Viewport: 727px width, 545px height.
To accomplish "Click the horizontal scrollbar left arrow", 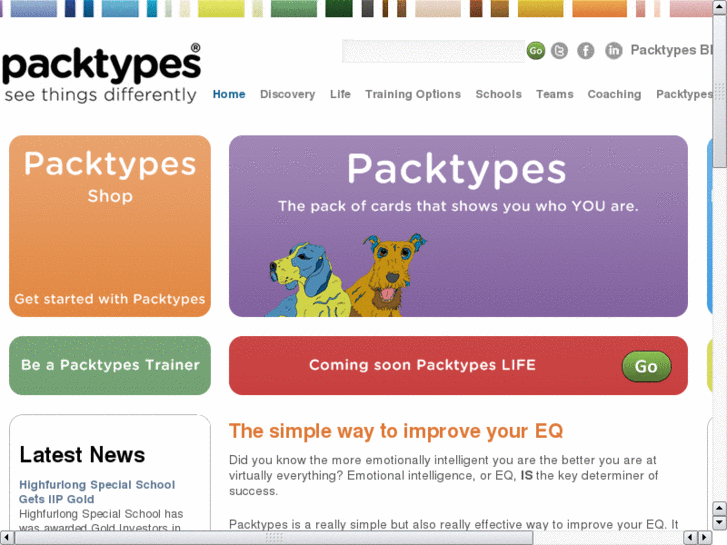I will tap(6, 538).
